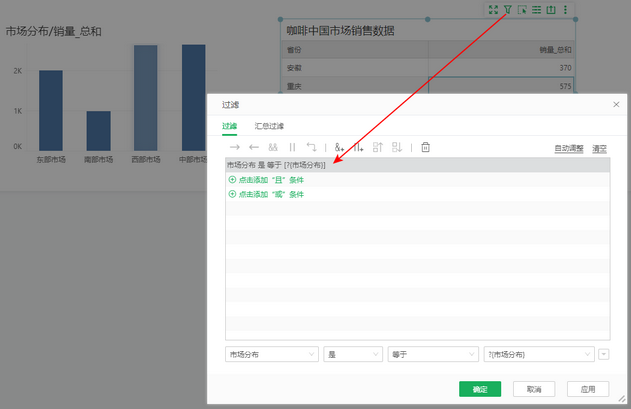Image resolution: width=631 pixels, height=409 pixels.
Task: Open the 等于 operator dropdown
Action: coord(431,354)
